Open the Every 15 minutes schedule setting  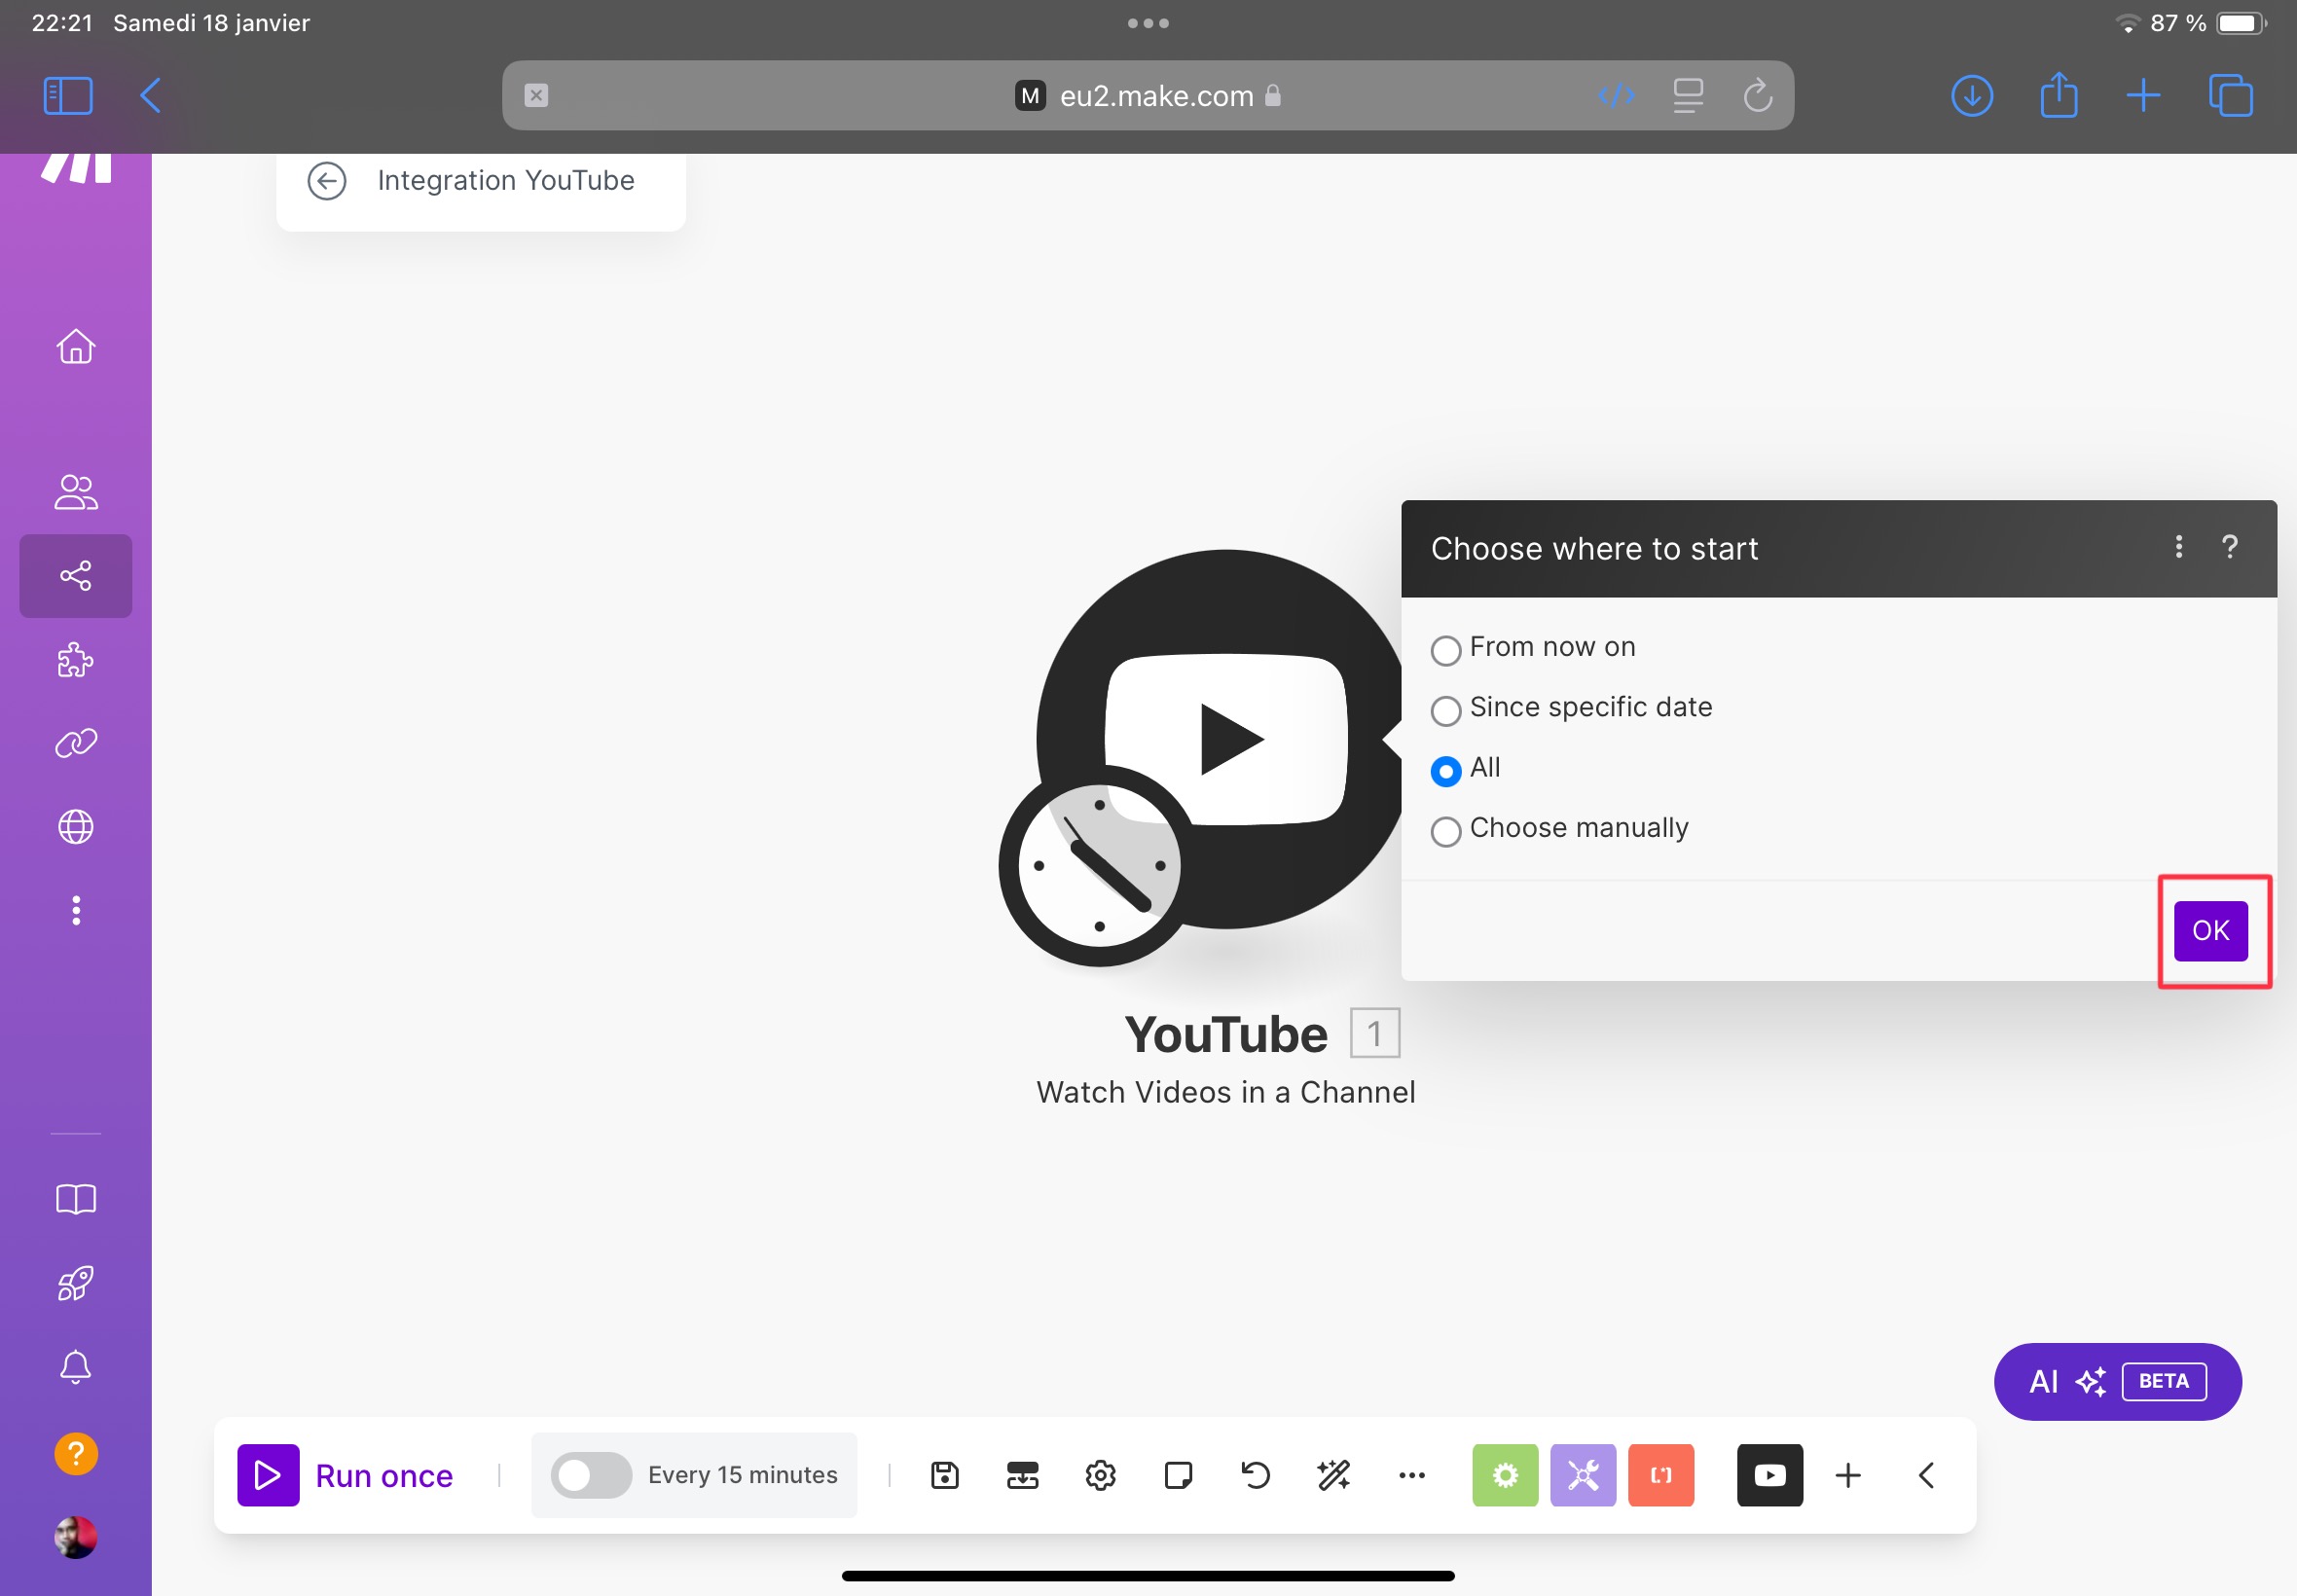(x=743, y=1475)
